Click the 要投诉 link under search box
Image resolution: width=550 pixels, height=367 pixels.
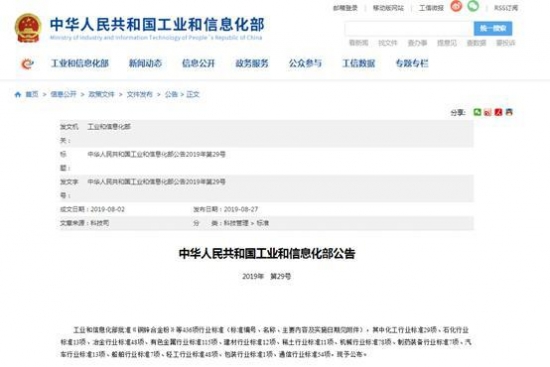505,43
